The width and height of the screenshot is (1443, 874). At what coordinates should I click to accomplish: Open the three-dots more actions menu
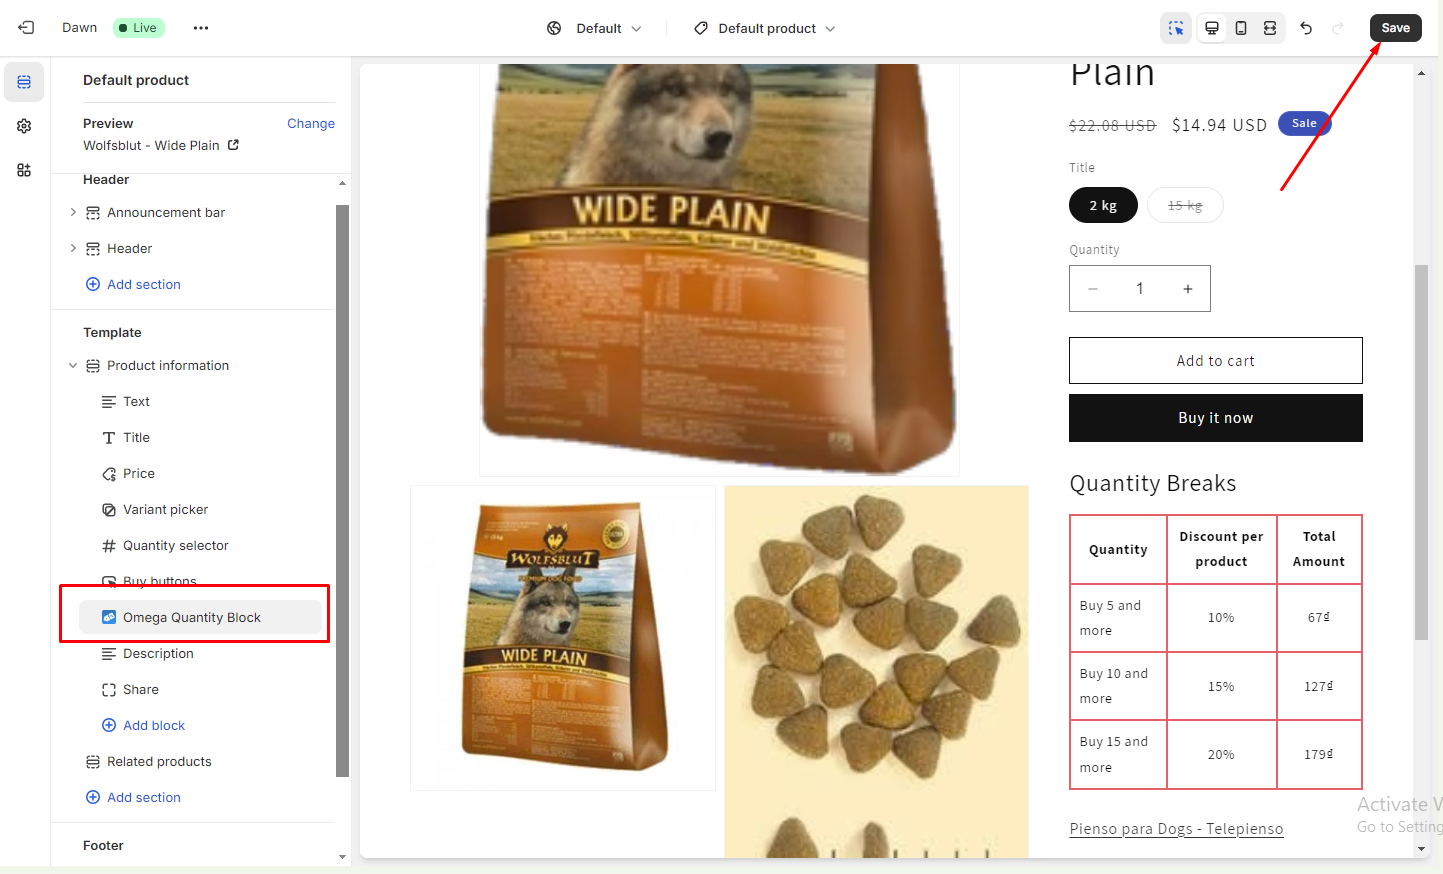201,28
